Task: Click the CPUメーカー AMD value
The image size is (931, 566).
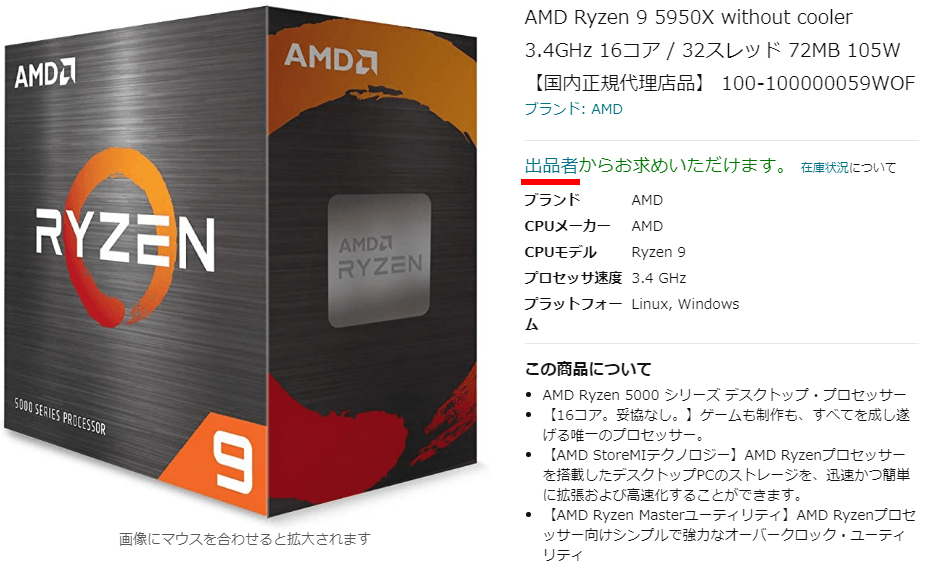Action: tap(647, 226)
